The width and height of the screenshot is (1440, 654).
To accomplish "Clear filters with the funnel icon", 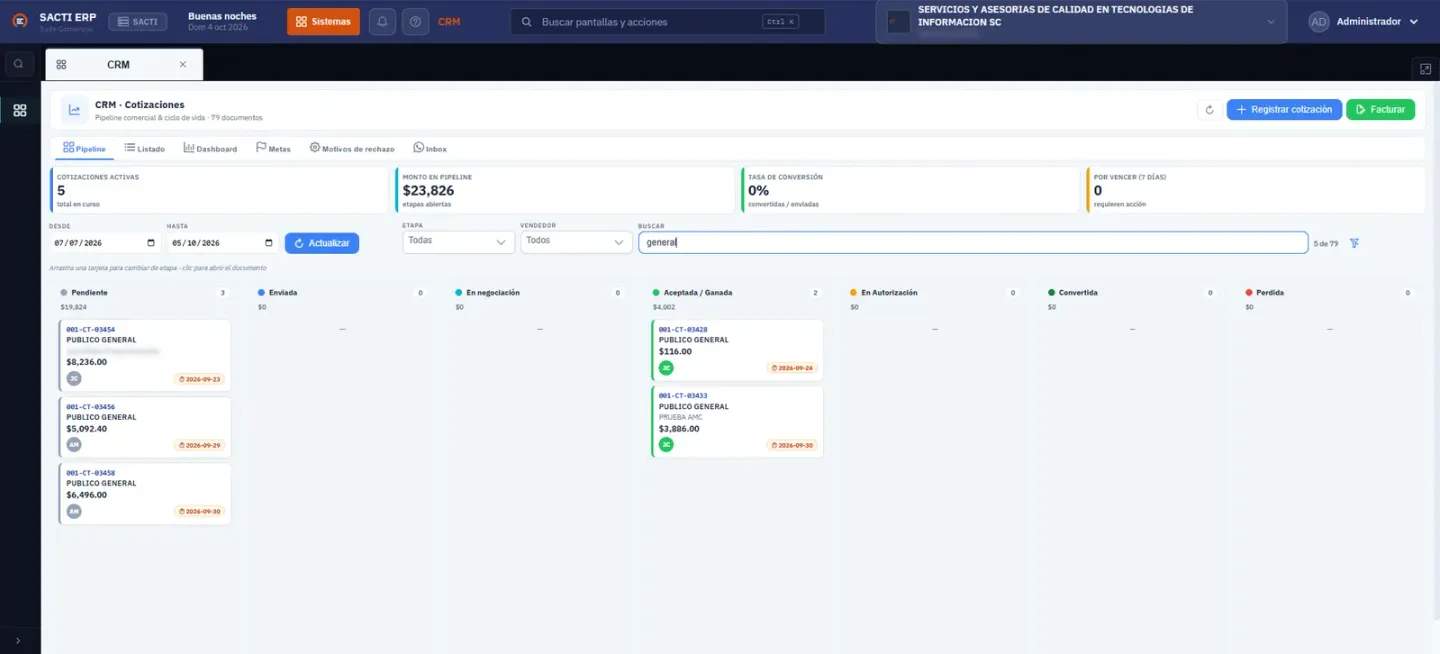I will pos(1354,243).
